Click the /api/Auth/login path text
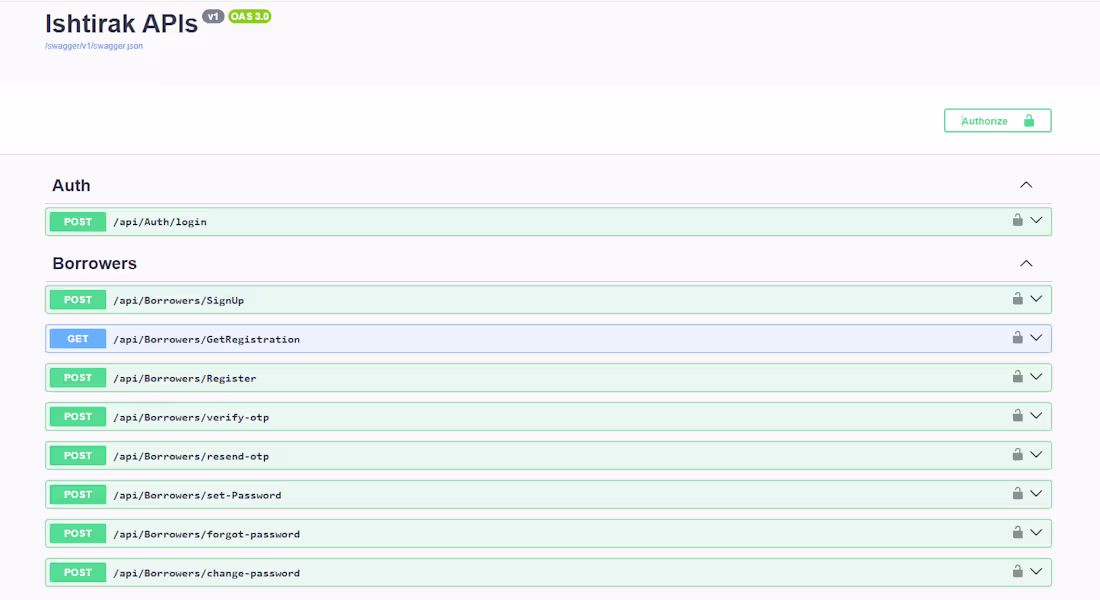The height and width of the screenshot is (600, 1100). click(160, 222)
